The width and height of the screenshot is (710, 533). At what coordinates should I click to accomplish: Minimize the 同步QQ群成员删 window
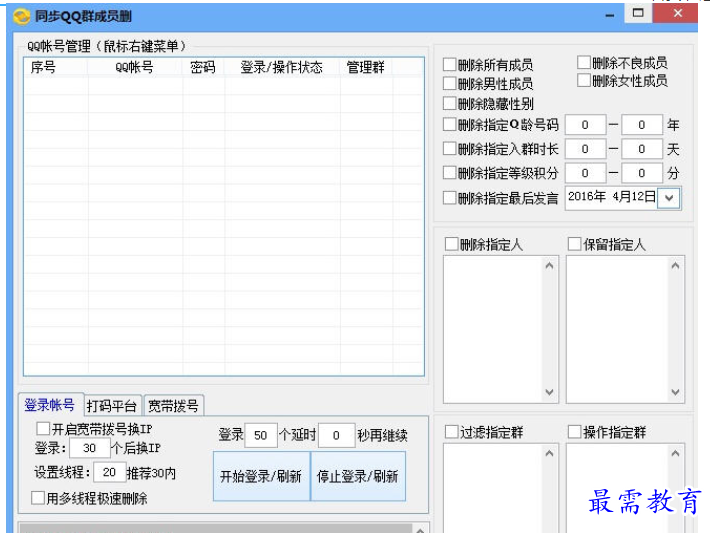tap(610, 15)
